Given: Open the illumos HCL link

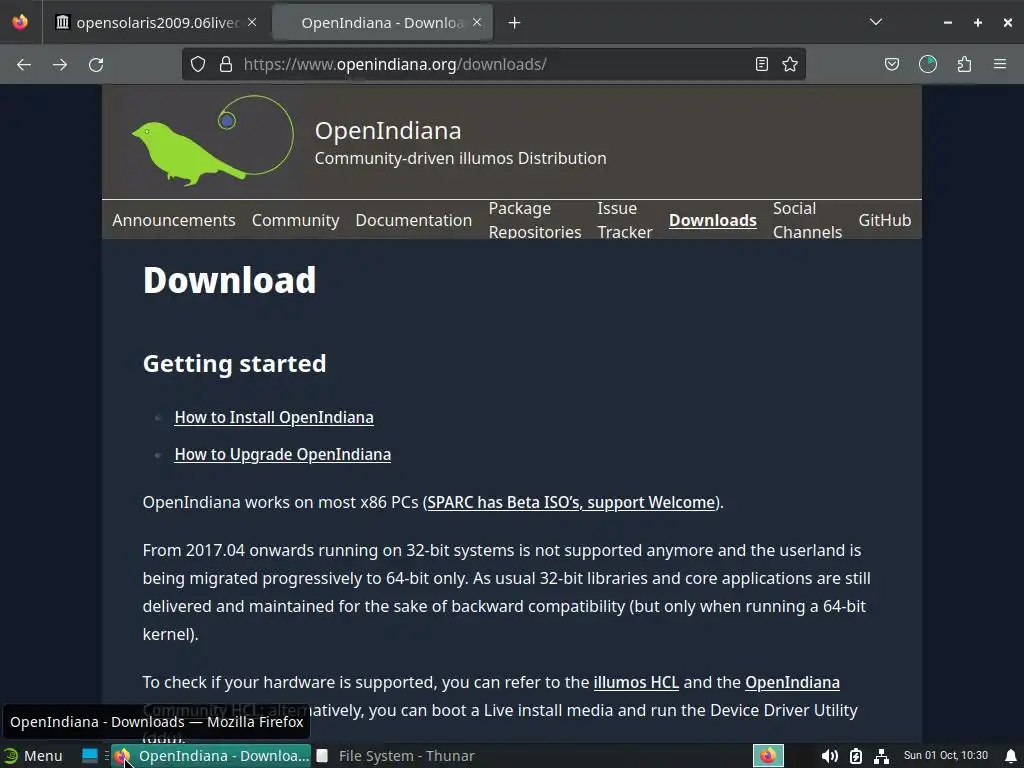Looking at the screenshot, I should tap(636, 682).
